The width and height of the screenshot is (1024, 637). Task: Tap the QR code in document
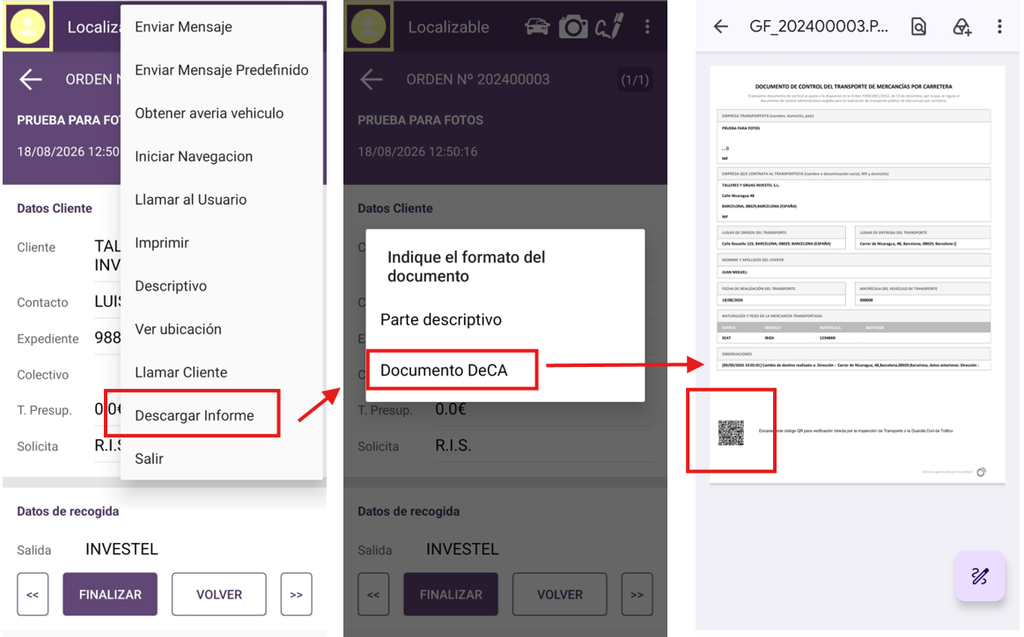731,433
